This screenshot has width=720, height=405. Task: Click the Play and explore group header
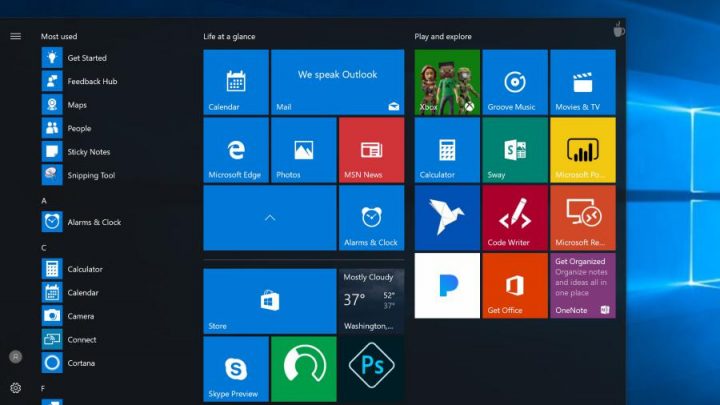443,36
